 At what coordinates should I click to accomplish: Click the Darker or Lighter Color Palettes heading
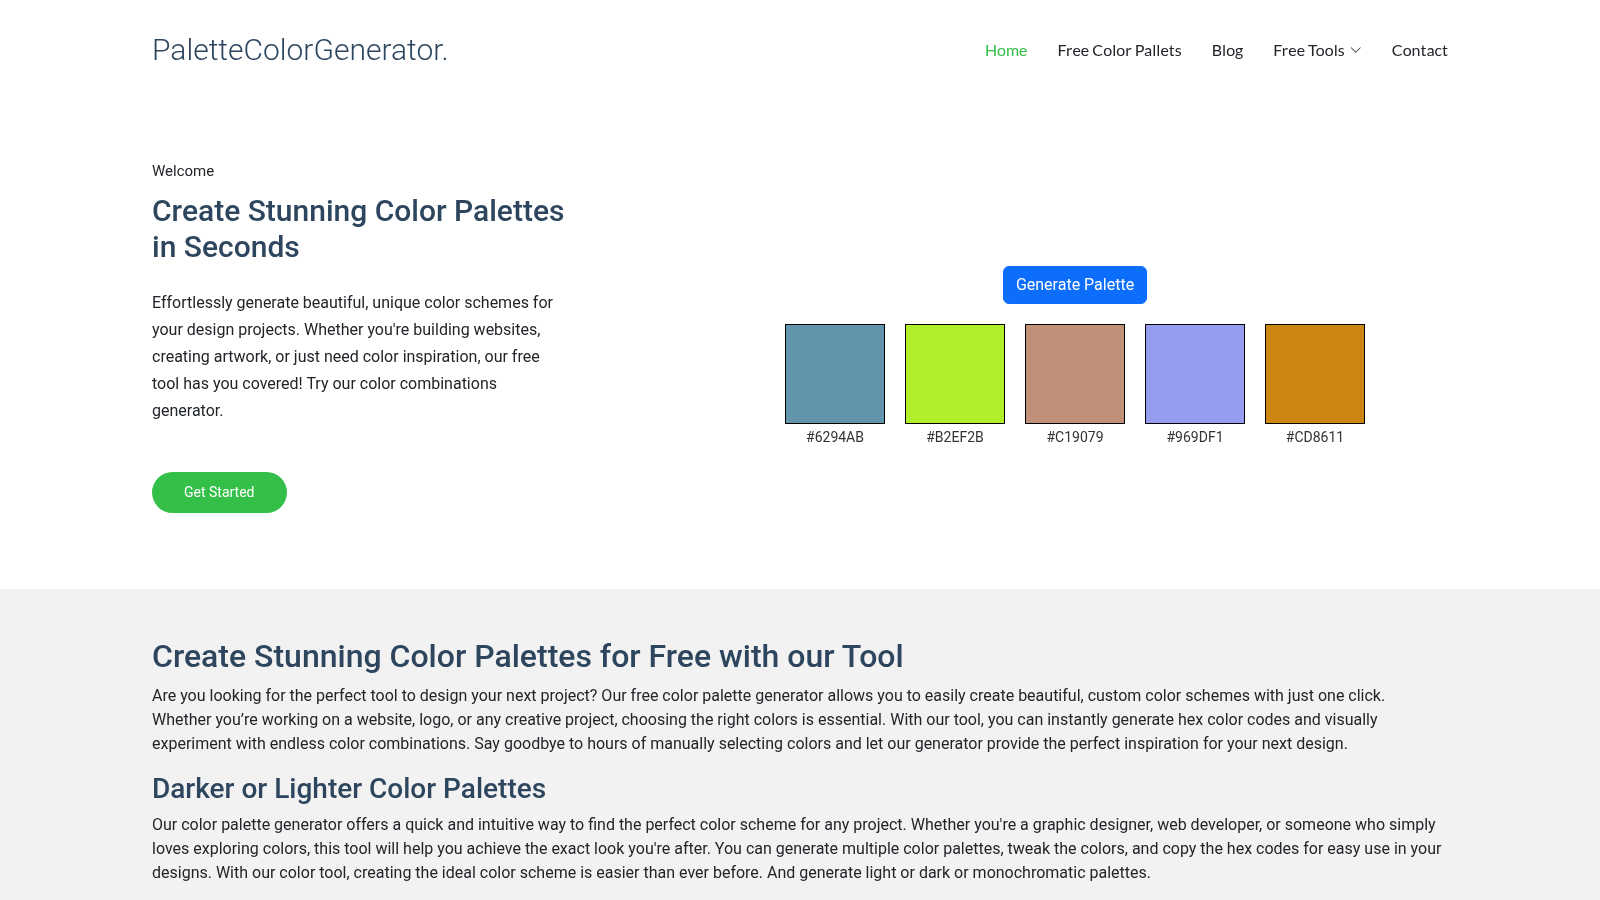[349, 789]
